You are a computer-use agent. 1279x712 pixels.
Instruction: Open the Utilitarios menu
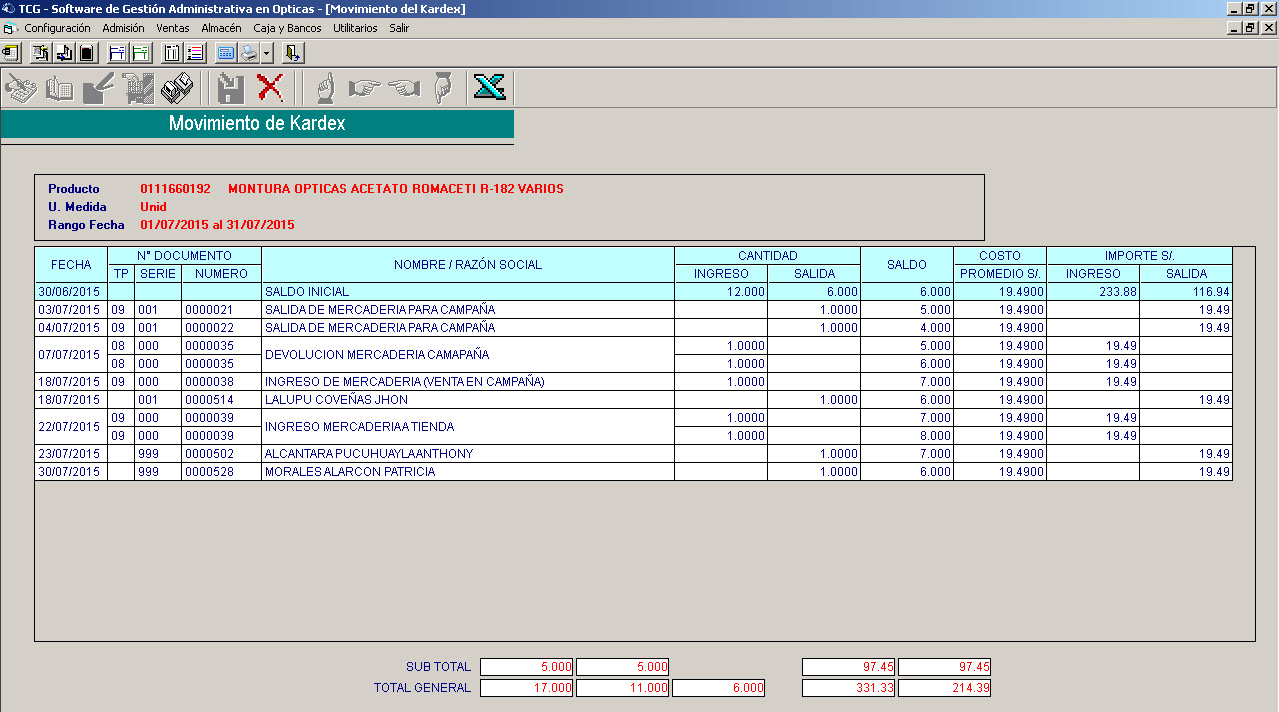point(355,28)
